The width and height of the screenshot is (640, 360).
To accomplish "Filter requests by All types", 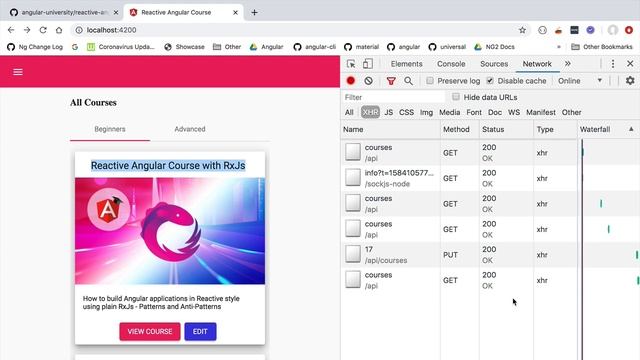I will [349, 112].
